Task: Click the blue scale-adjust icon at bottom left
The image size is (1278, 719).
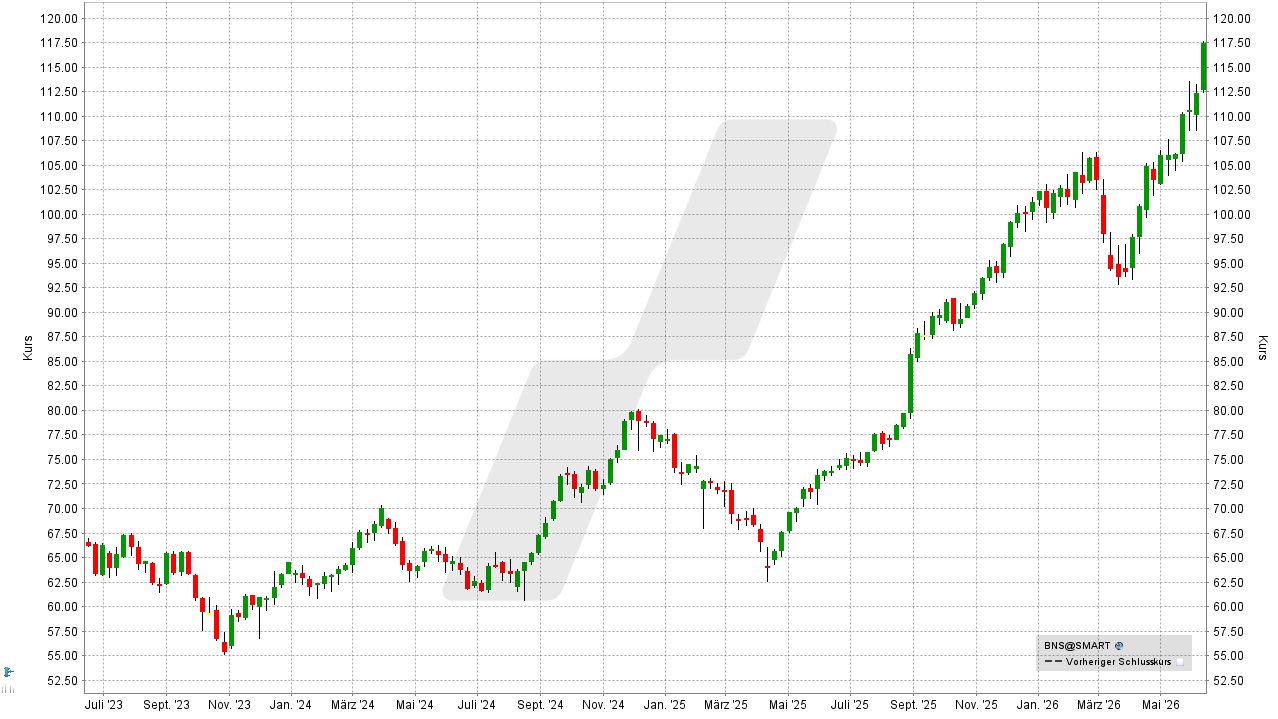Action: [x=7, y=672]
